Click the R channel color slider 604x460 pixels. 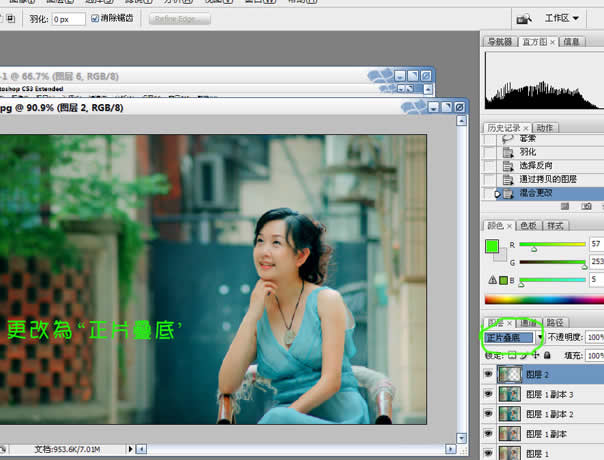552,245
